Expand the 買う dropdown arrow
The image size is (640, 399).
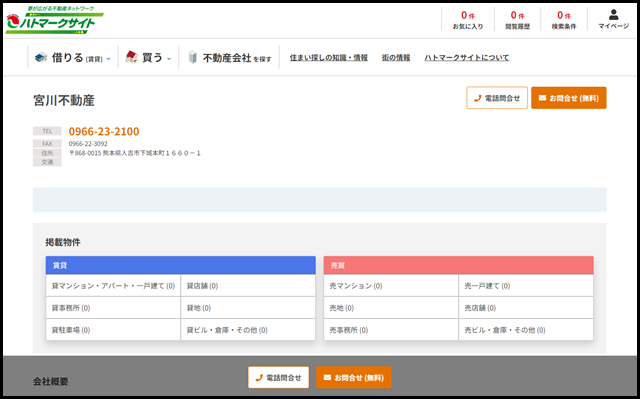(169, 59)
